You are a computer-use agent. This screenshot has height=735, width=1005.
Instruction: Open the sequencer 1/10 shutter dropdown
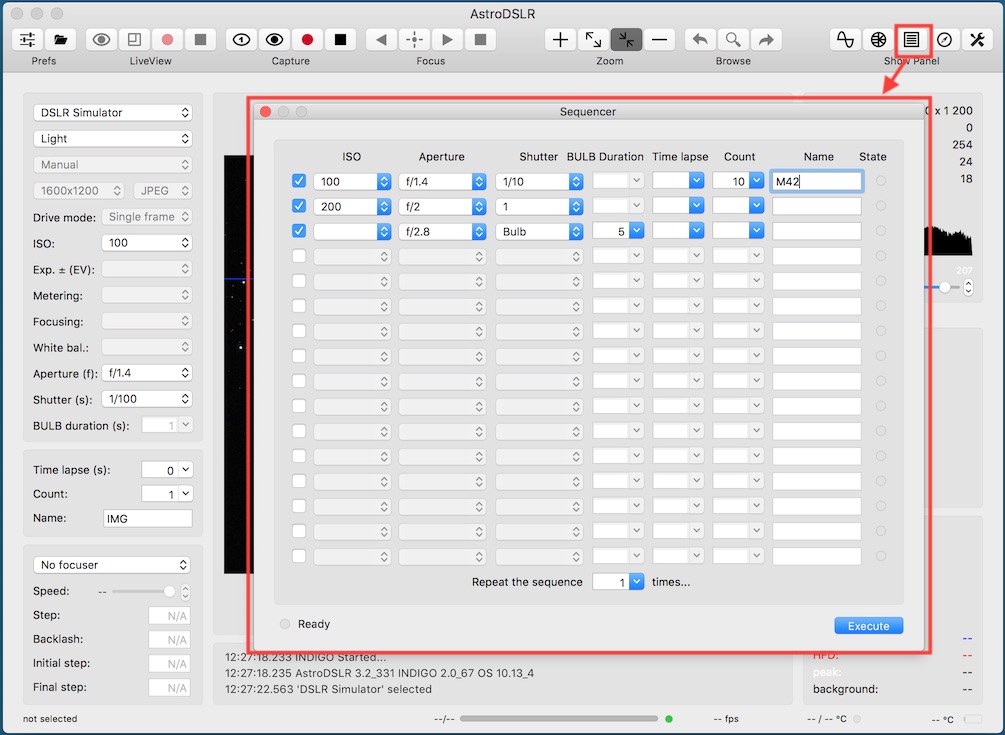[x=539, y=181]
